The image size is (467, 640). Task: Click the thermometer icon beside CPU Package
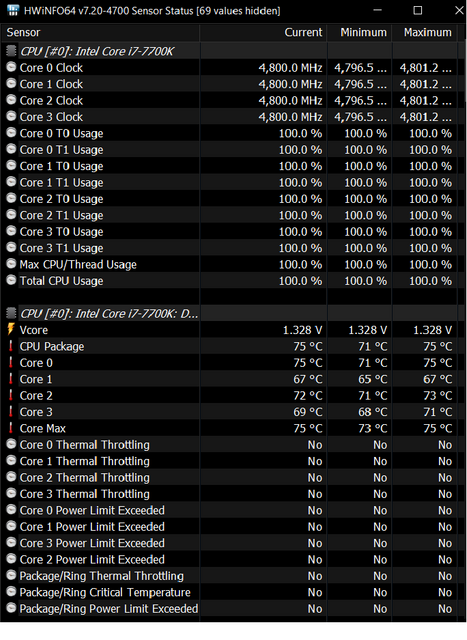[x=11, y=346]
